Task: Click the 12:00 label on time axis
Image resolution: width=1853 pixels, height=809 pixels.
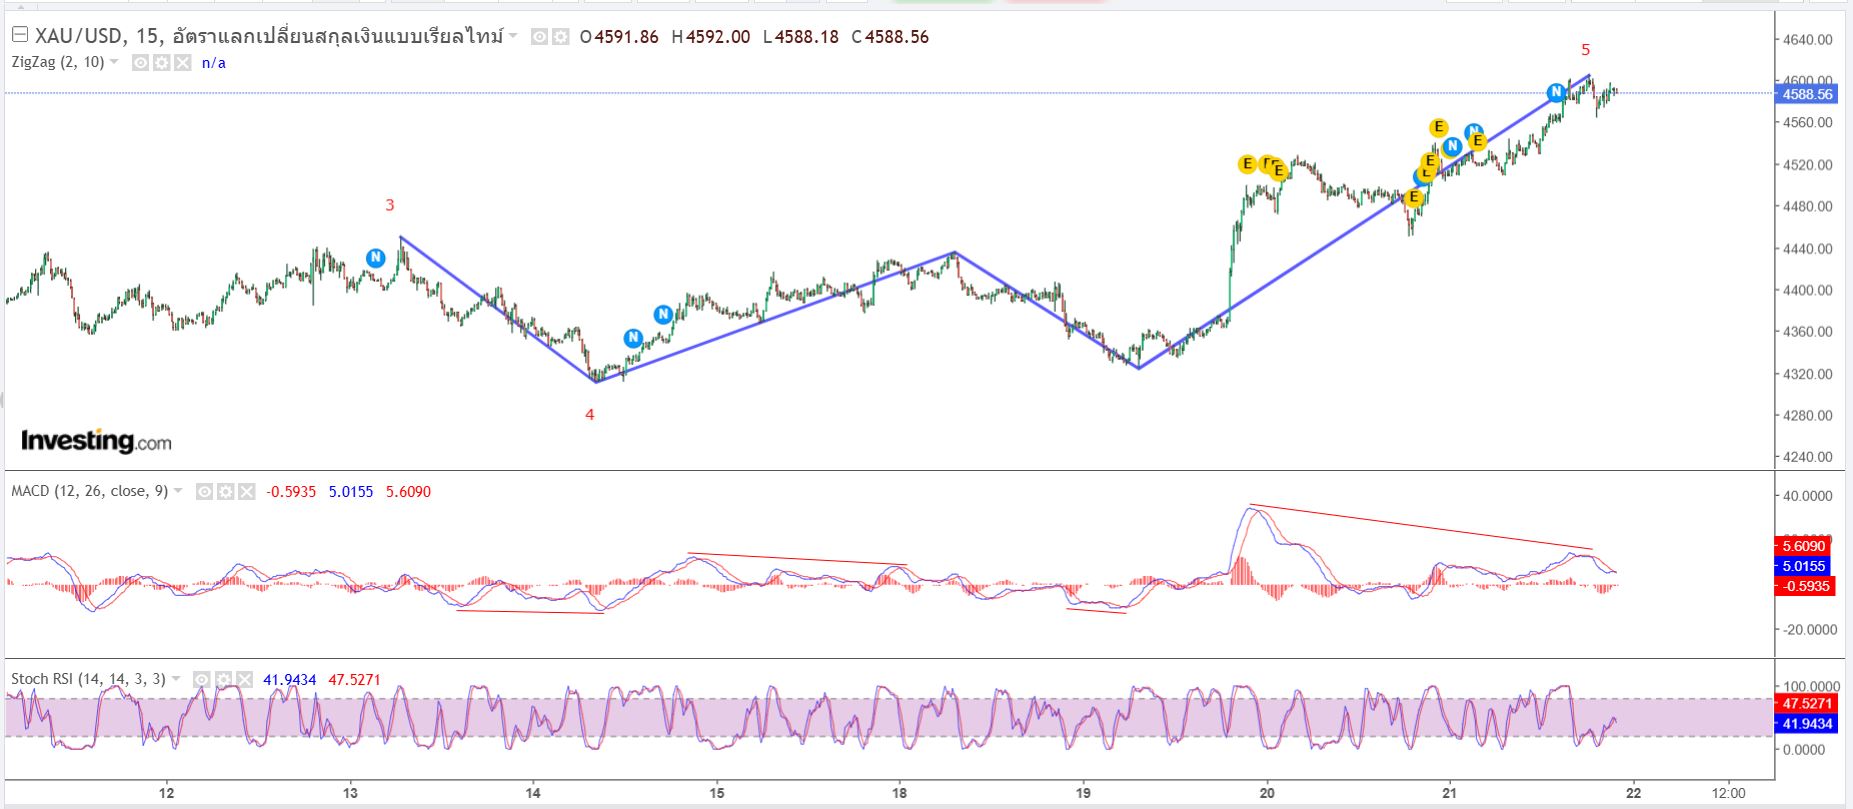Action: [x=1727, y=793]
